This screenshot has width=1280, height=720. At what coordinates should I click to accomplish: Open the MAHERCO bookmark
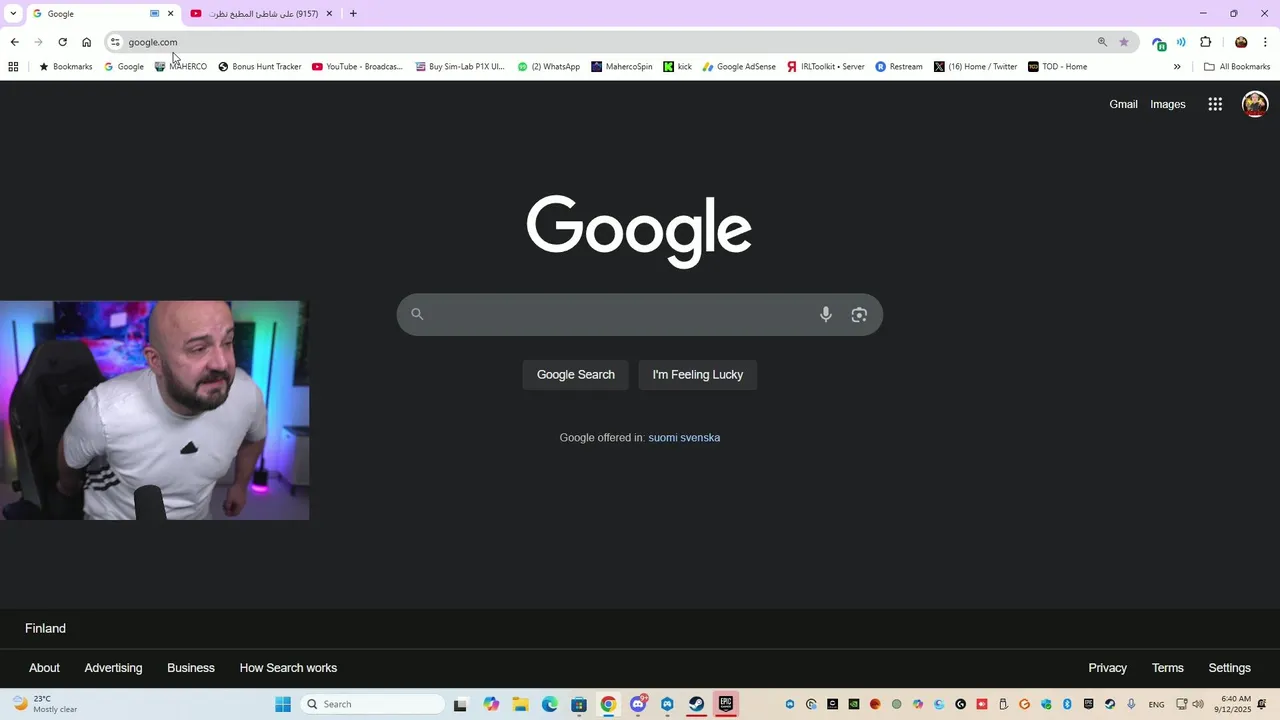pyautogui.click(x=181, y=67)
